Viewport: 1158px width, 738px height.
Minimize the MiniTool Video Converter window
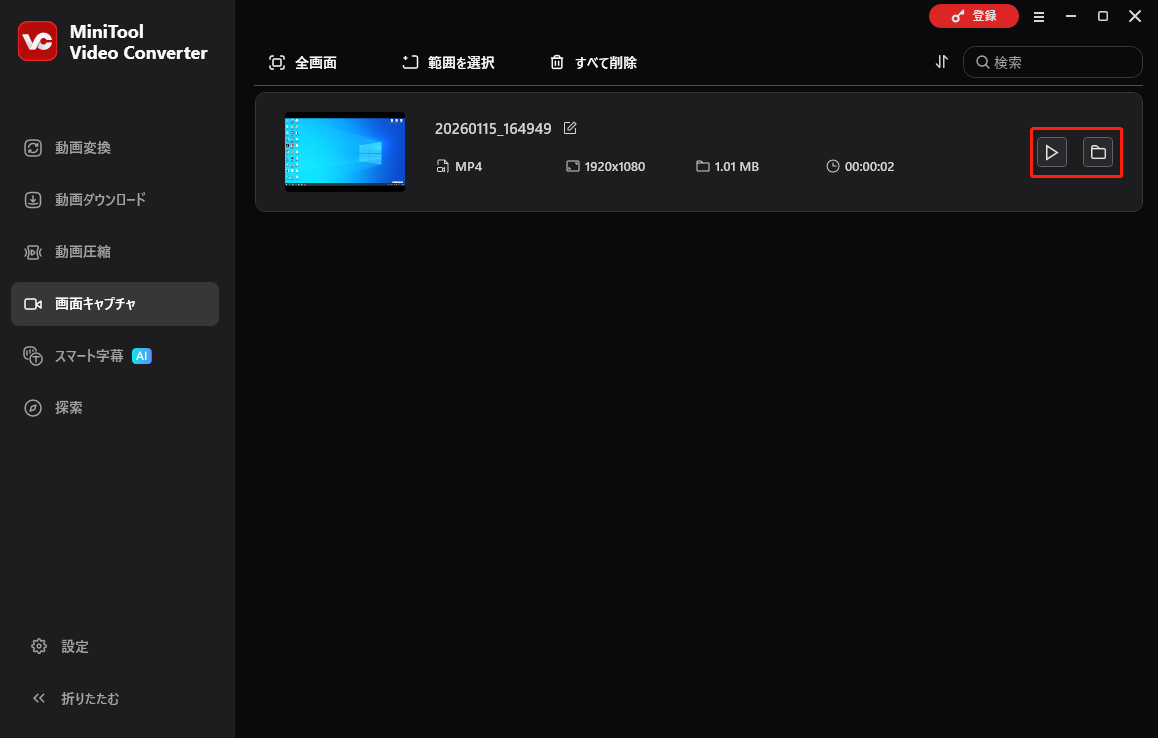(x=1070, y=16)
